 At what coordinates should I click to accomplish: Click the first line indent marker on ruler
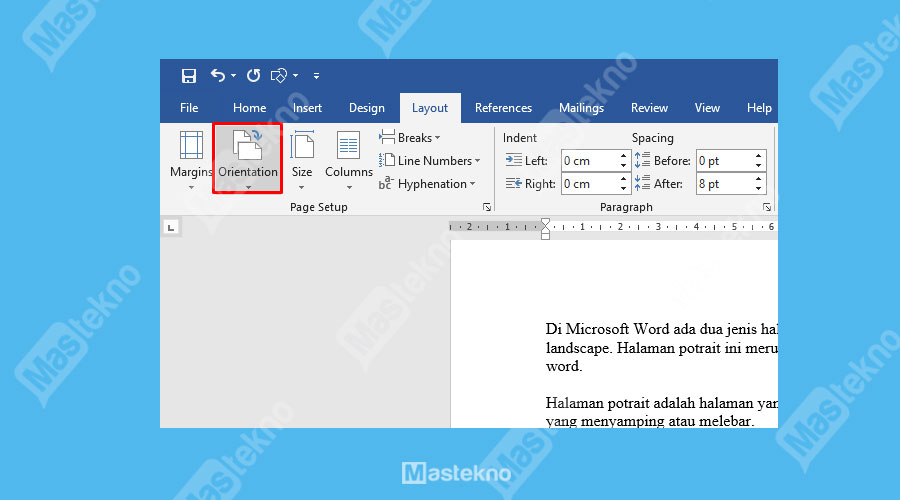pyautogui.click(x=545, y=223)
